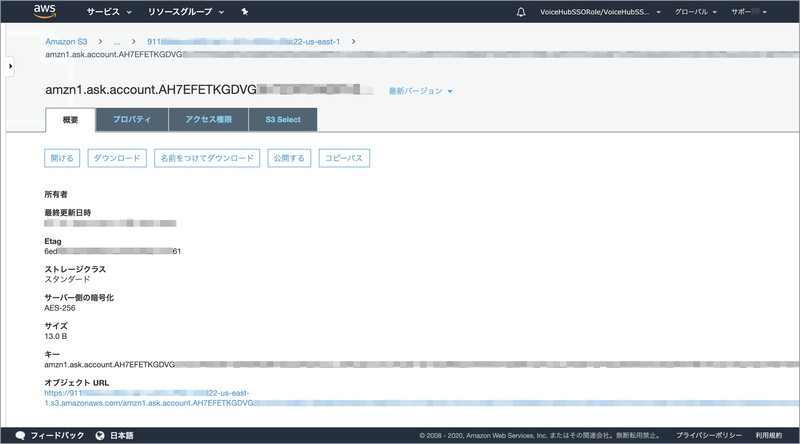Switch to the アクセス権限 tab
The width and height of the screenshot is (800, 444).
tap(209, 119)
